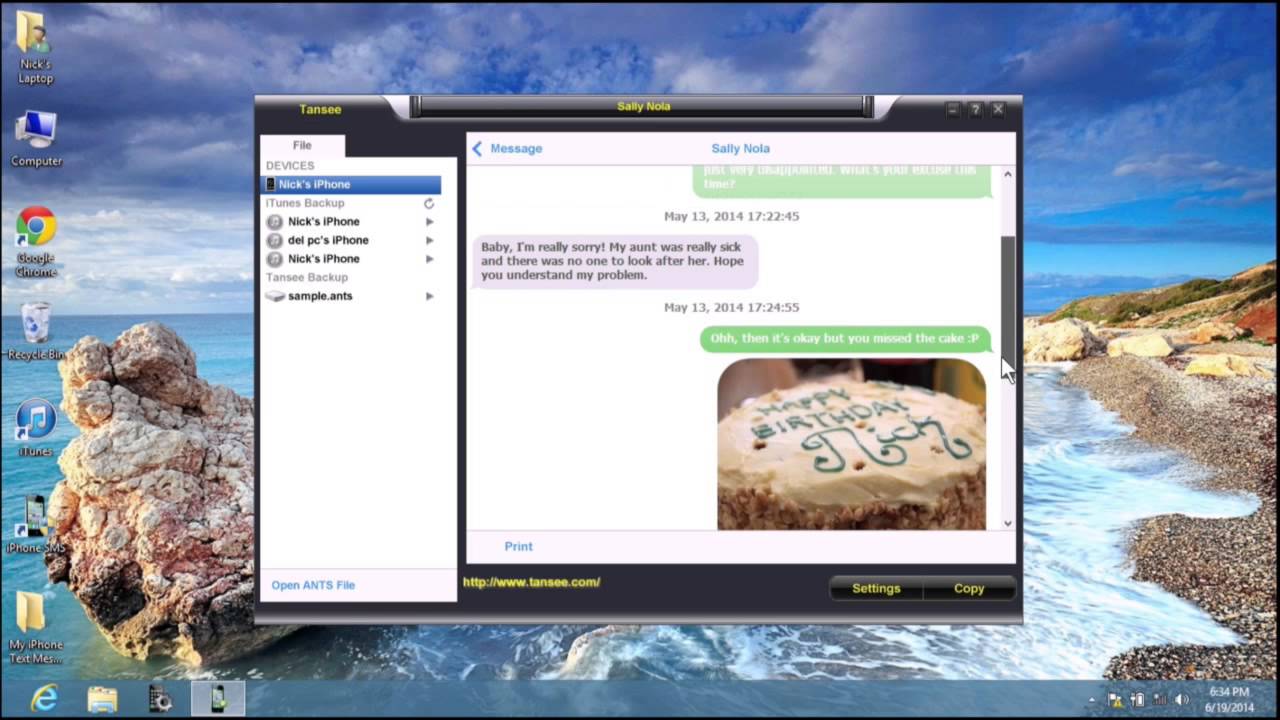This screenshot has height=720, width=1280.
Task: Open the network signal tray icon
Action: (1161, 700)
